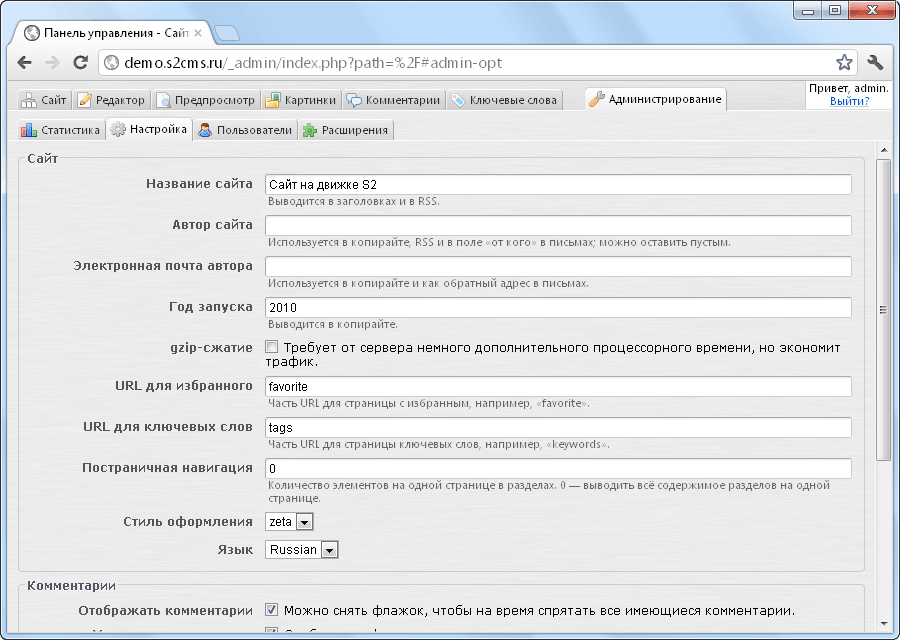Click the Выйти? logout link

tap(849, 101)
